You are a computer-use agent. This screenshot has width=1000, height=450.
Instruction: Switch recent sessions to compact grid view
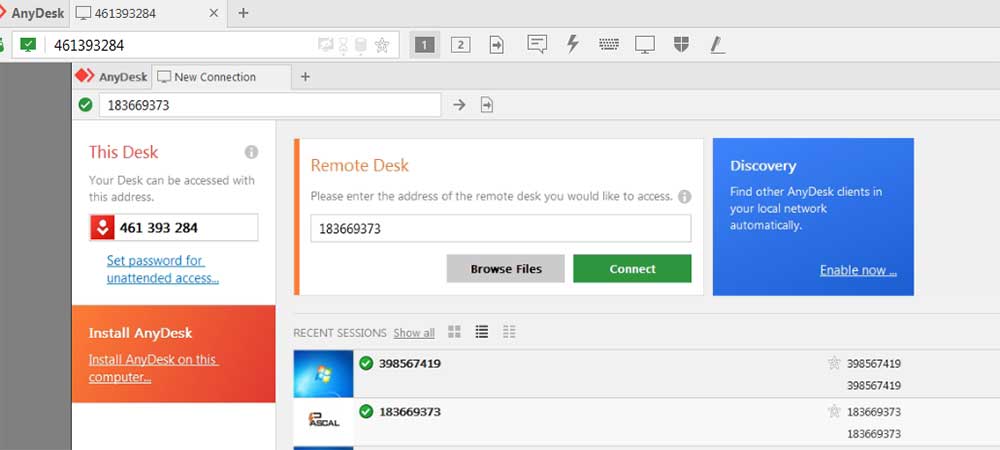509,331
